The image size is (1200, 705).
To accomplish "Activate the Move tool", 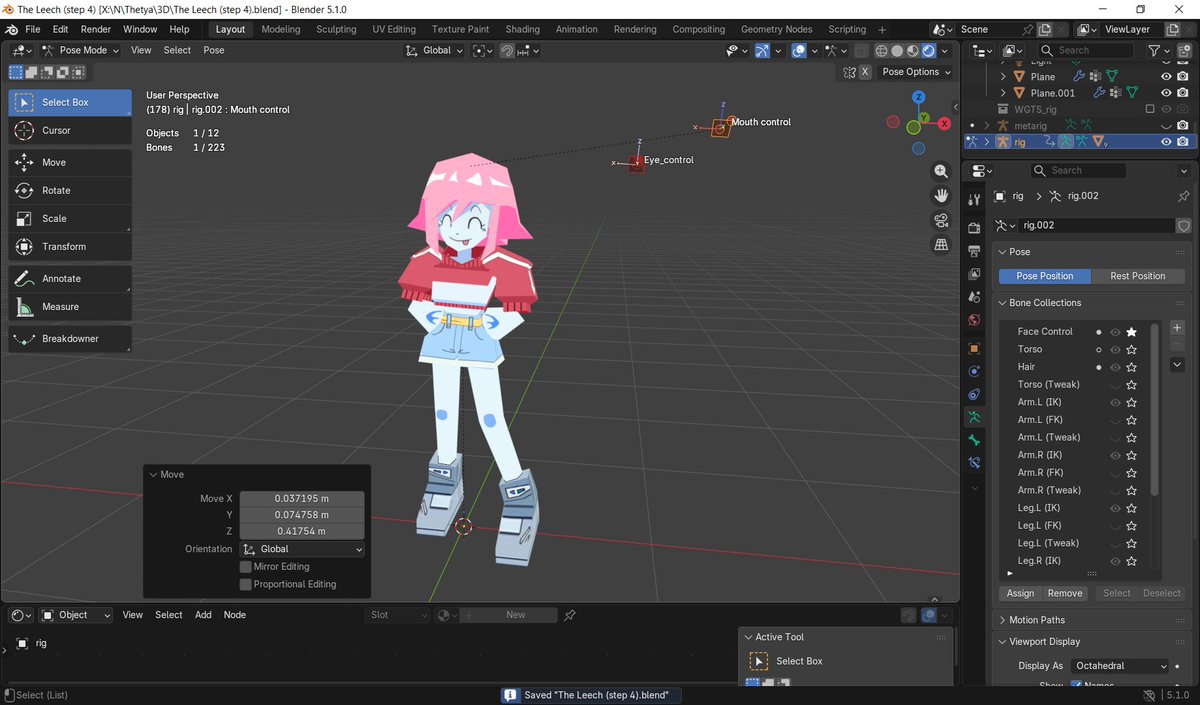I will pyautogui.click(x=70, y=162).
